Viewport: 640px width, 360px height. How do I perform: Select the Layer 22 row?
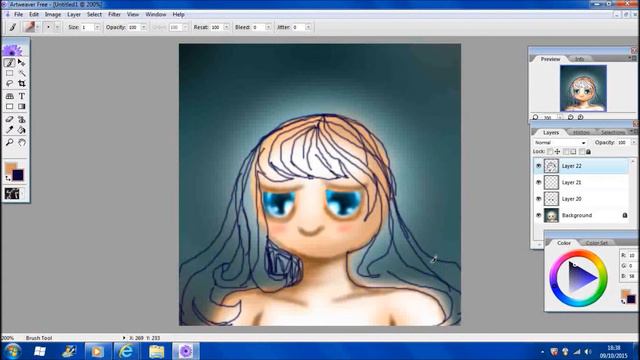(581, 166)
